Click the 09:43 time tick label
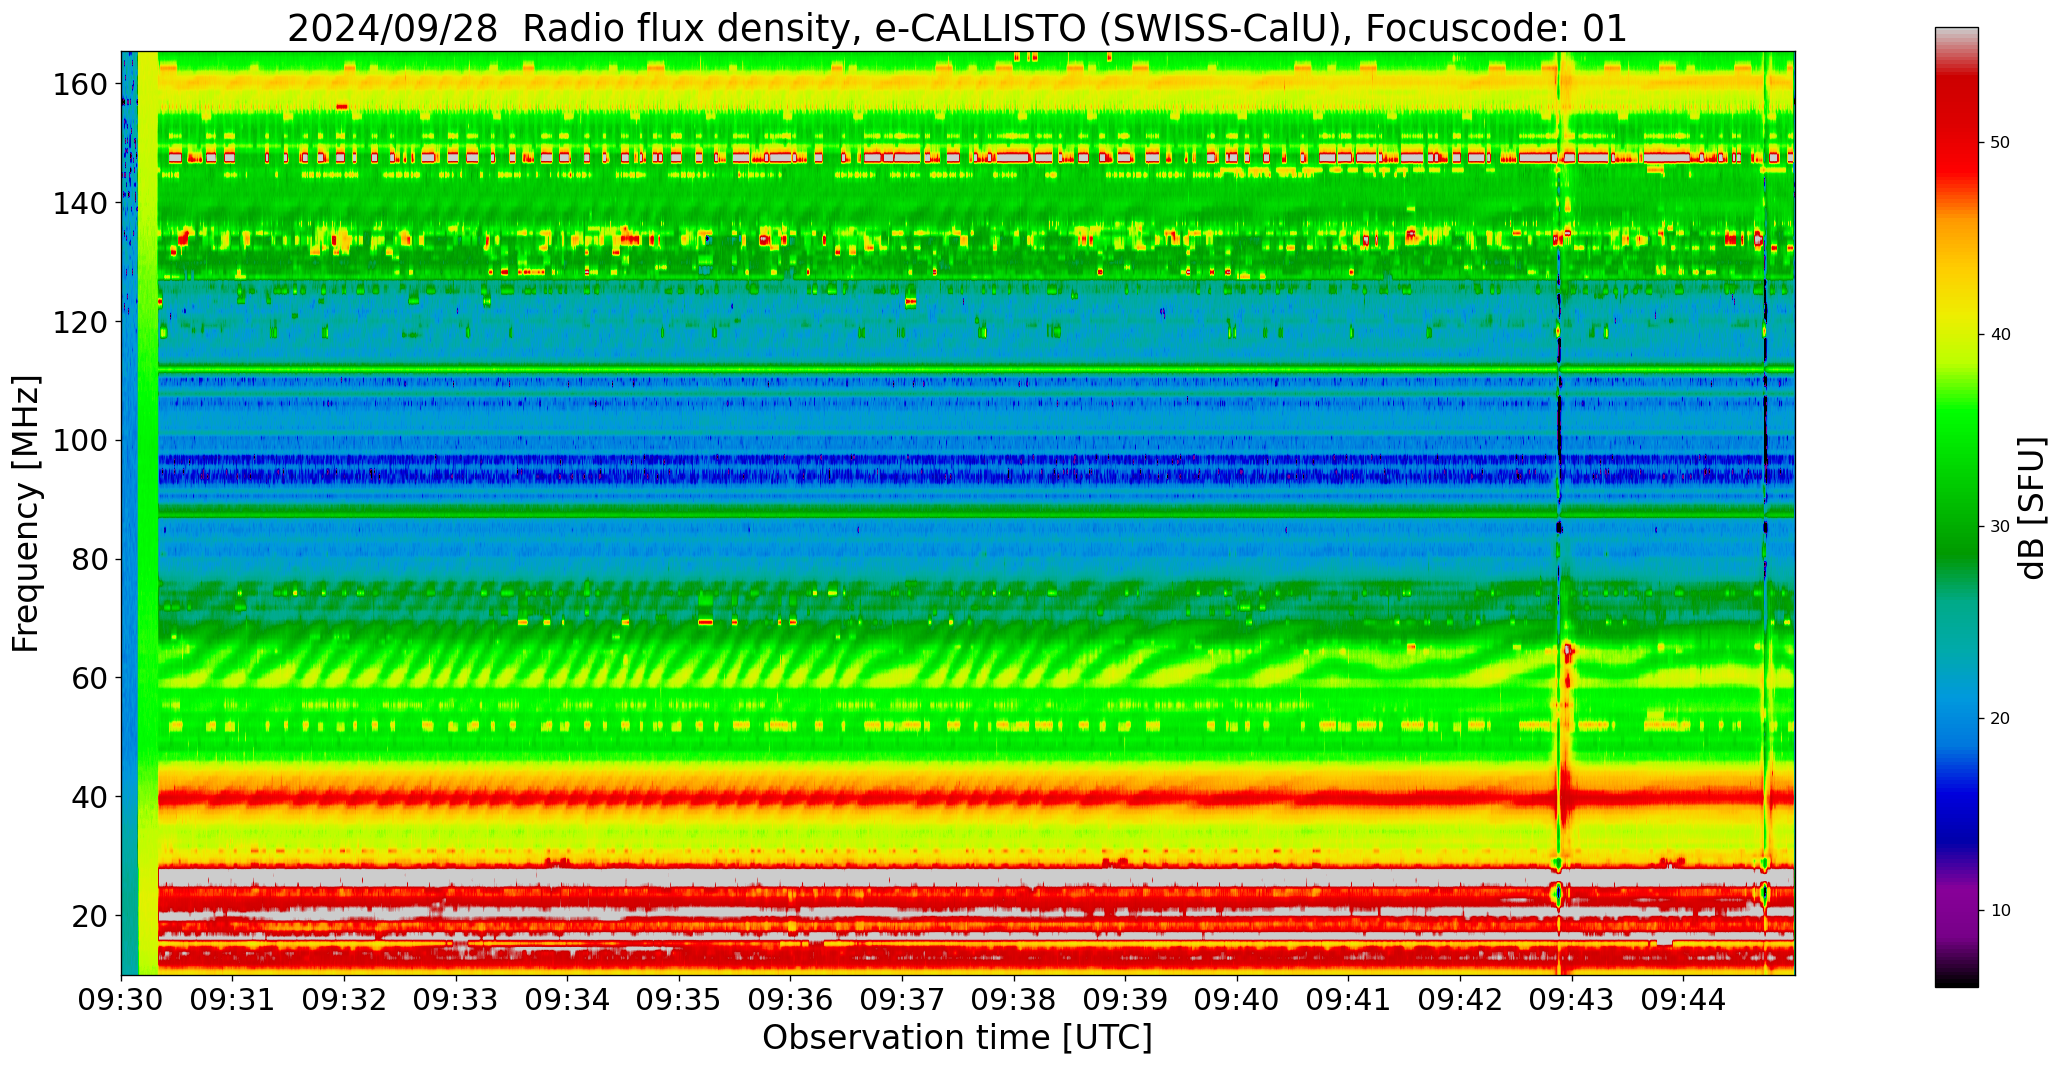This screenshot has height=1067, width=2062. pyautogui.click(x=1572, y=999)
